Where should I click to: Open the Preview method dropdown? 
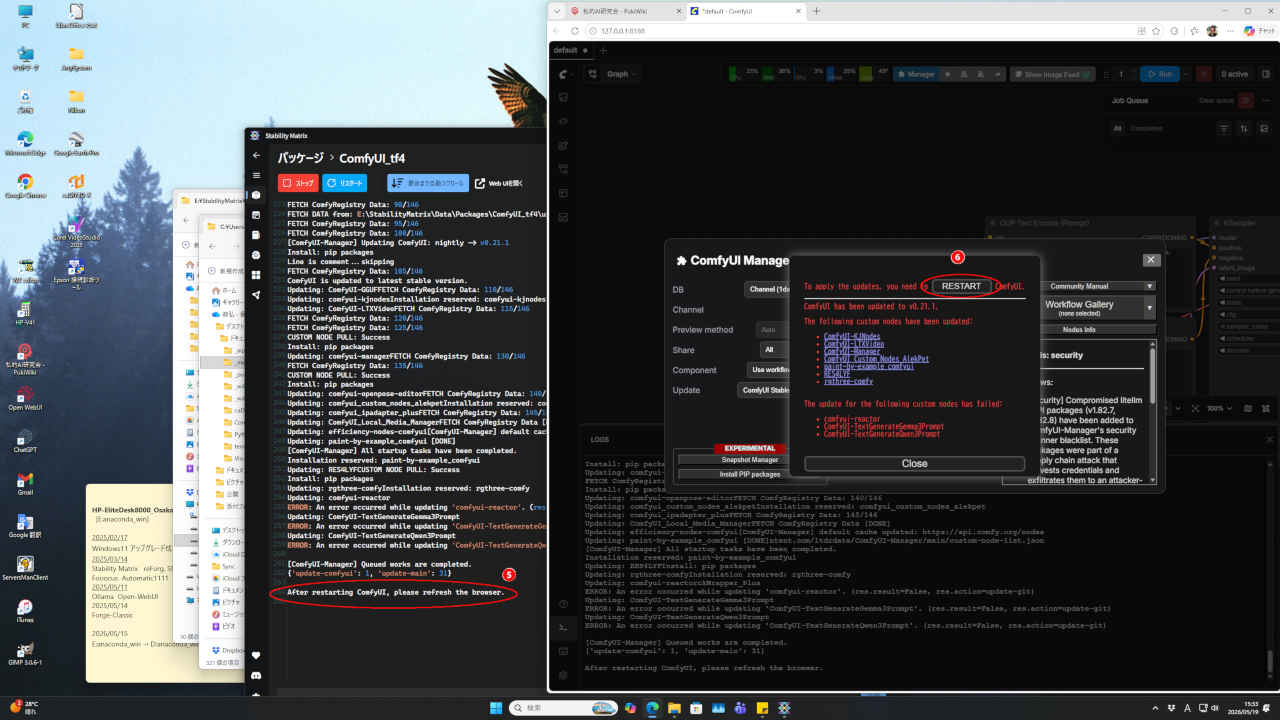tap(774, 329)
